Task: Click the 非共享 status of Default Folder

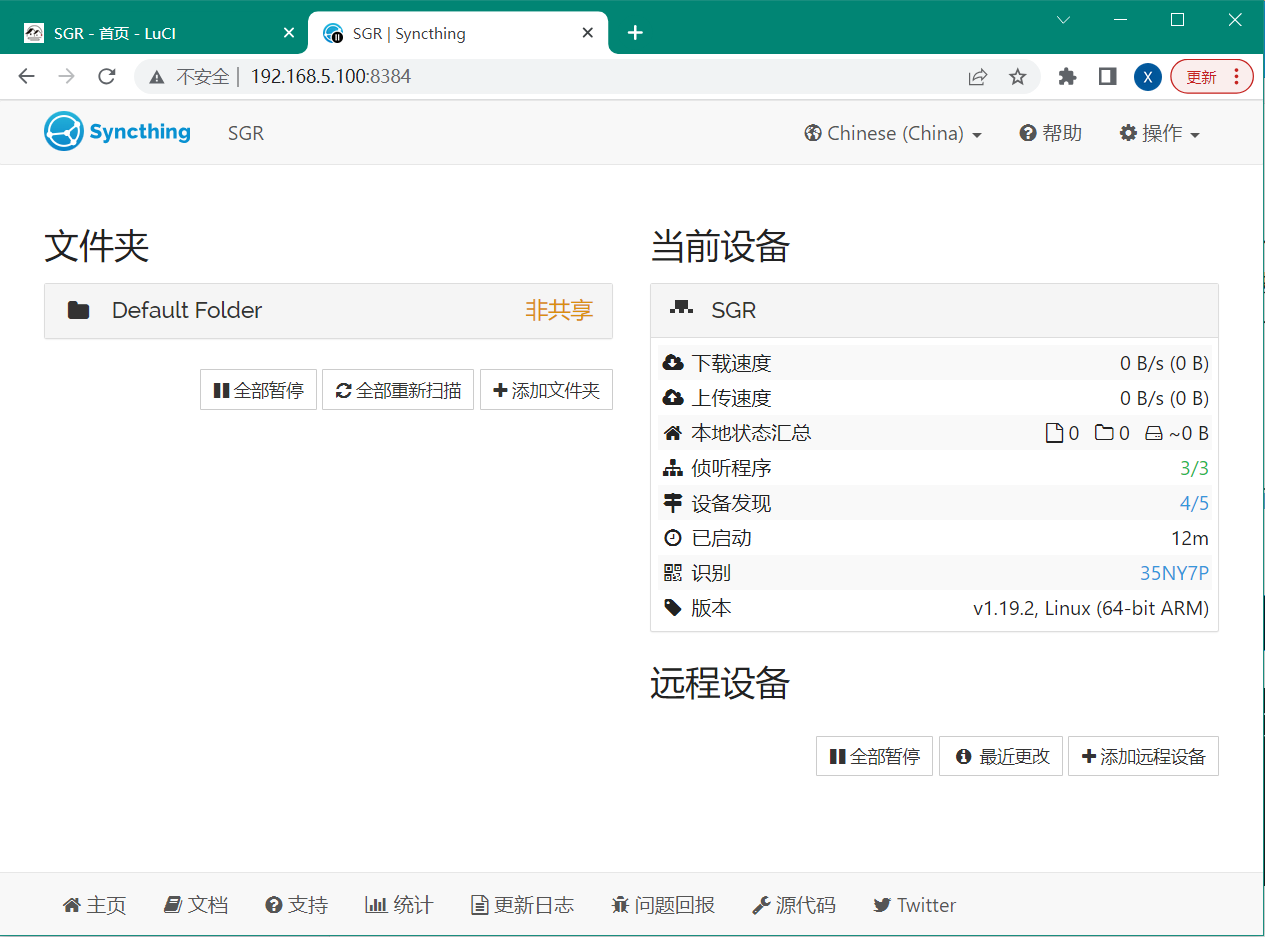Action: [559, 310]
